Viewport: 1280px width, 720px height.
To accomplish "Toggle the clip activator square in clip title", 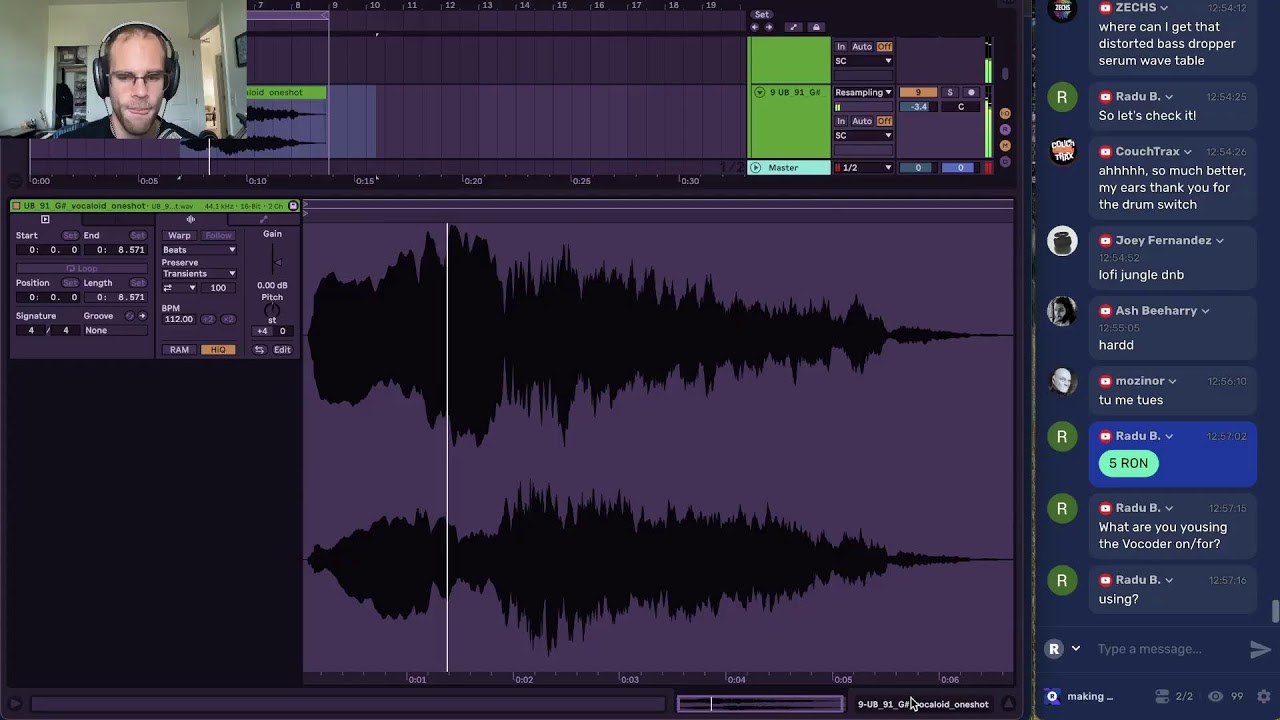I will coord(16,206).
